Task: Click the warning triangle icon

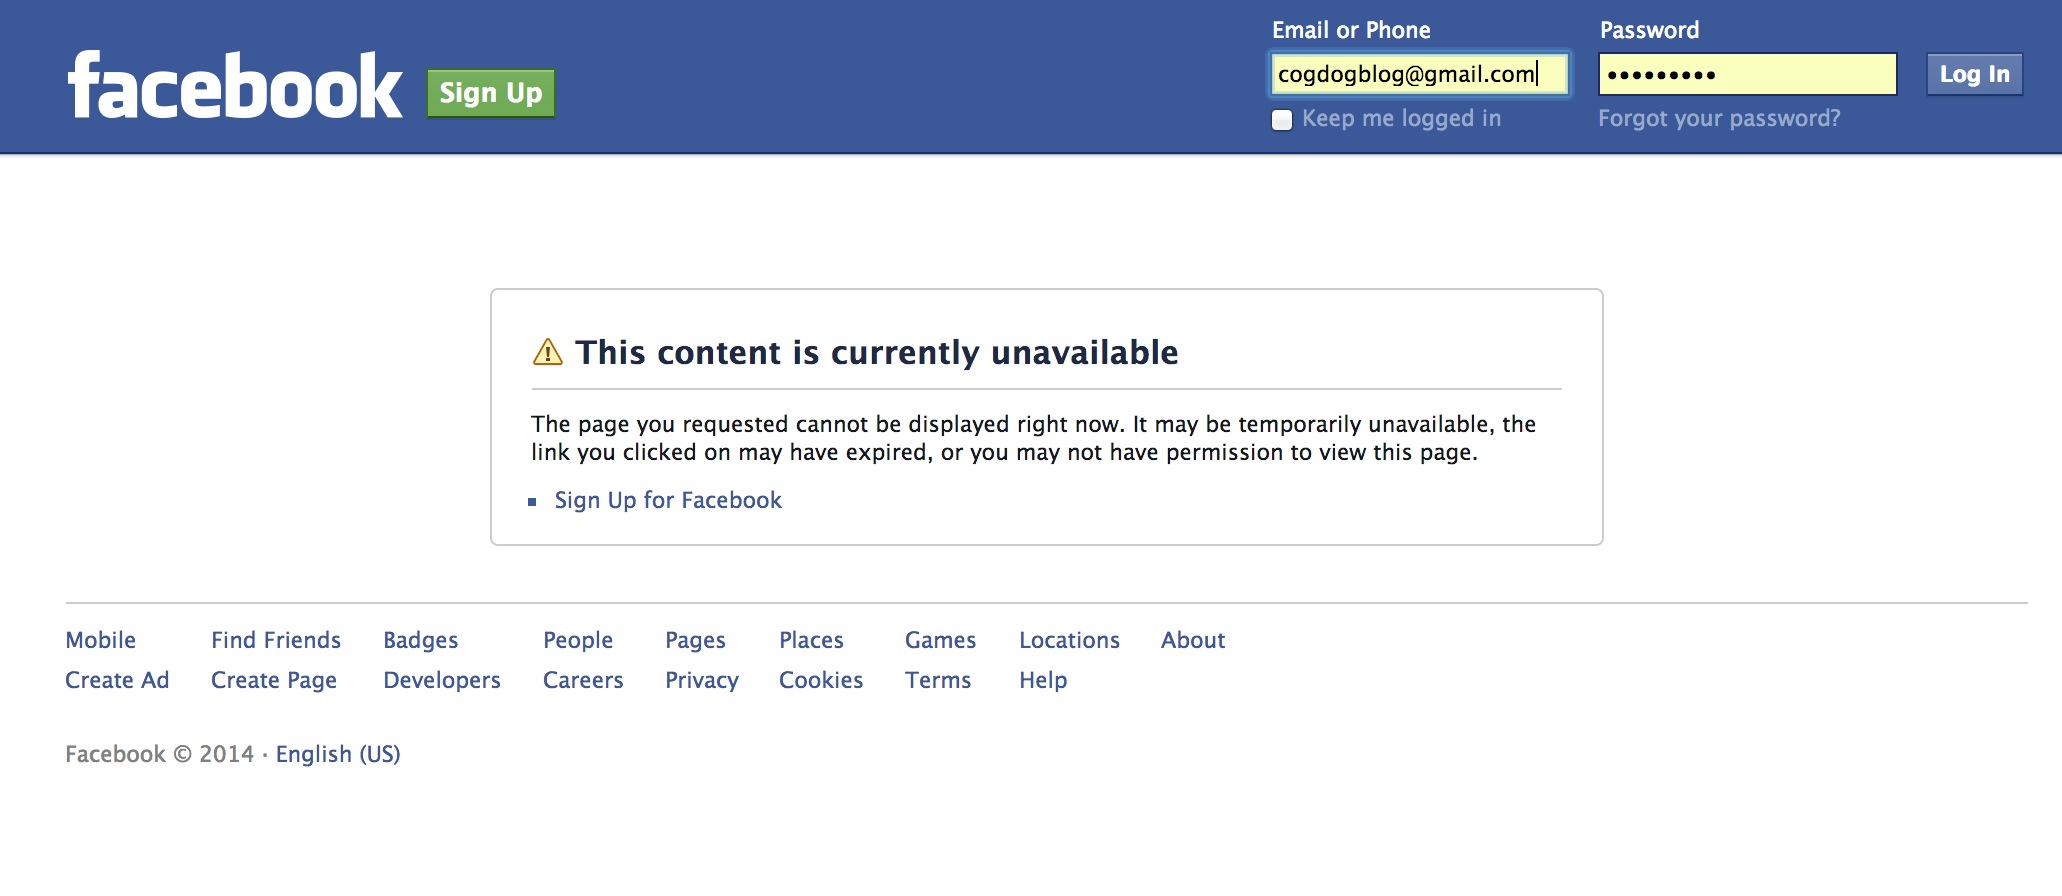Action: pos(546,352)
